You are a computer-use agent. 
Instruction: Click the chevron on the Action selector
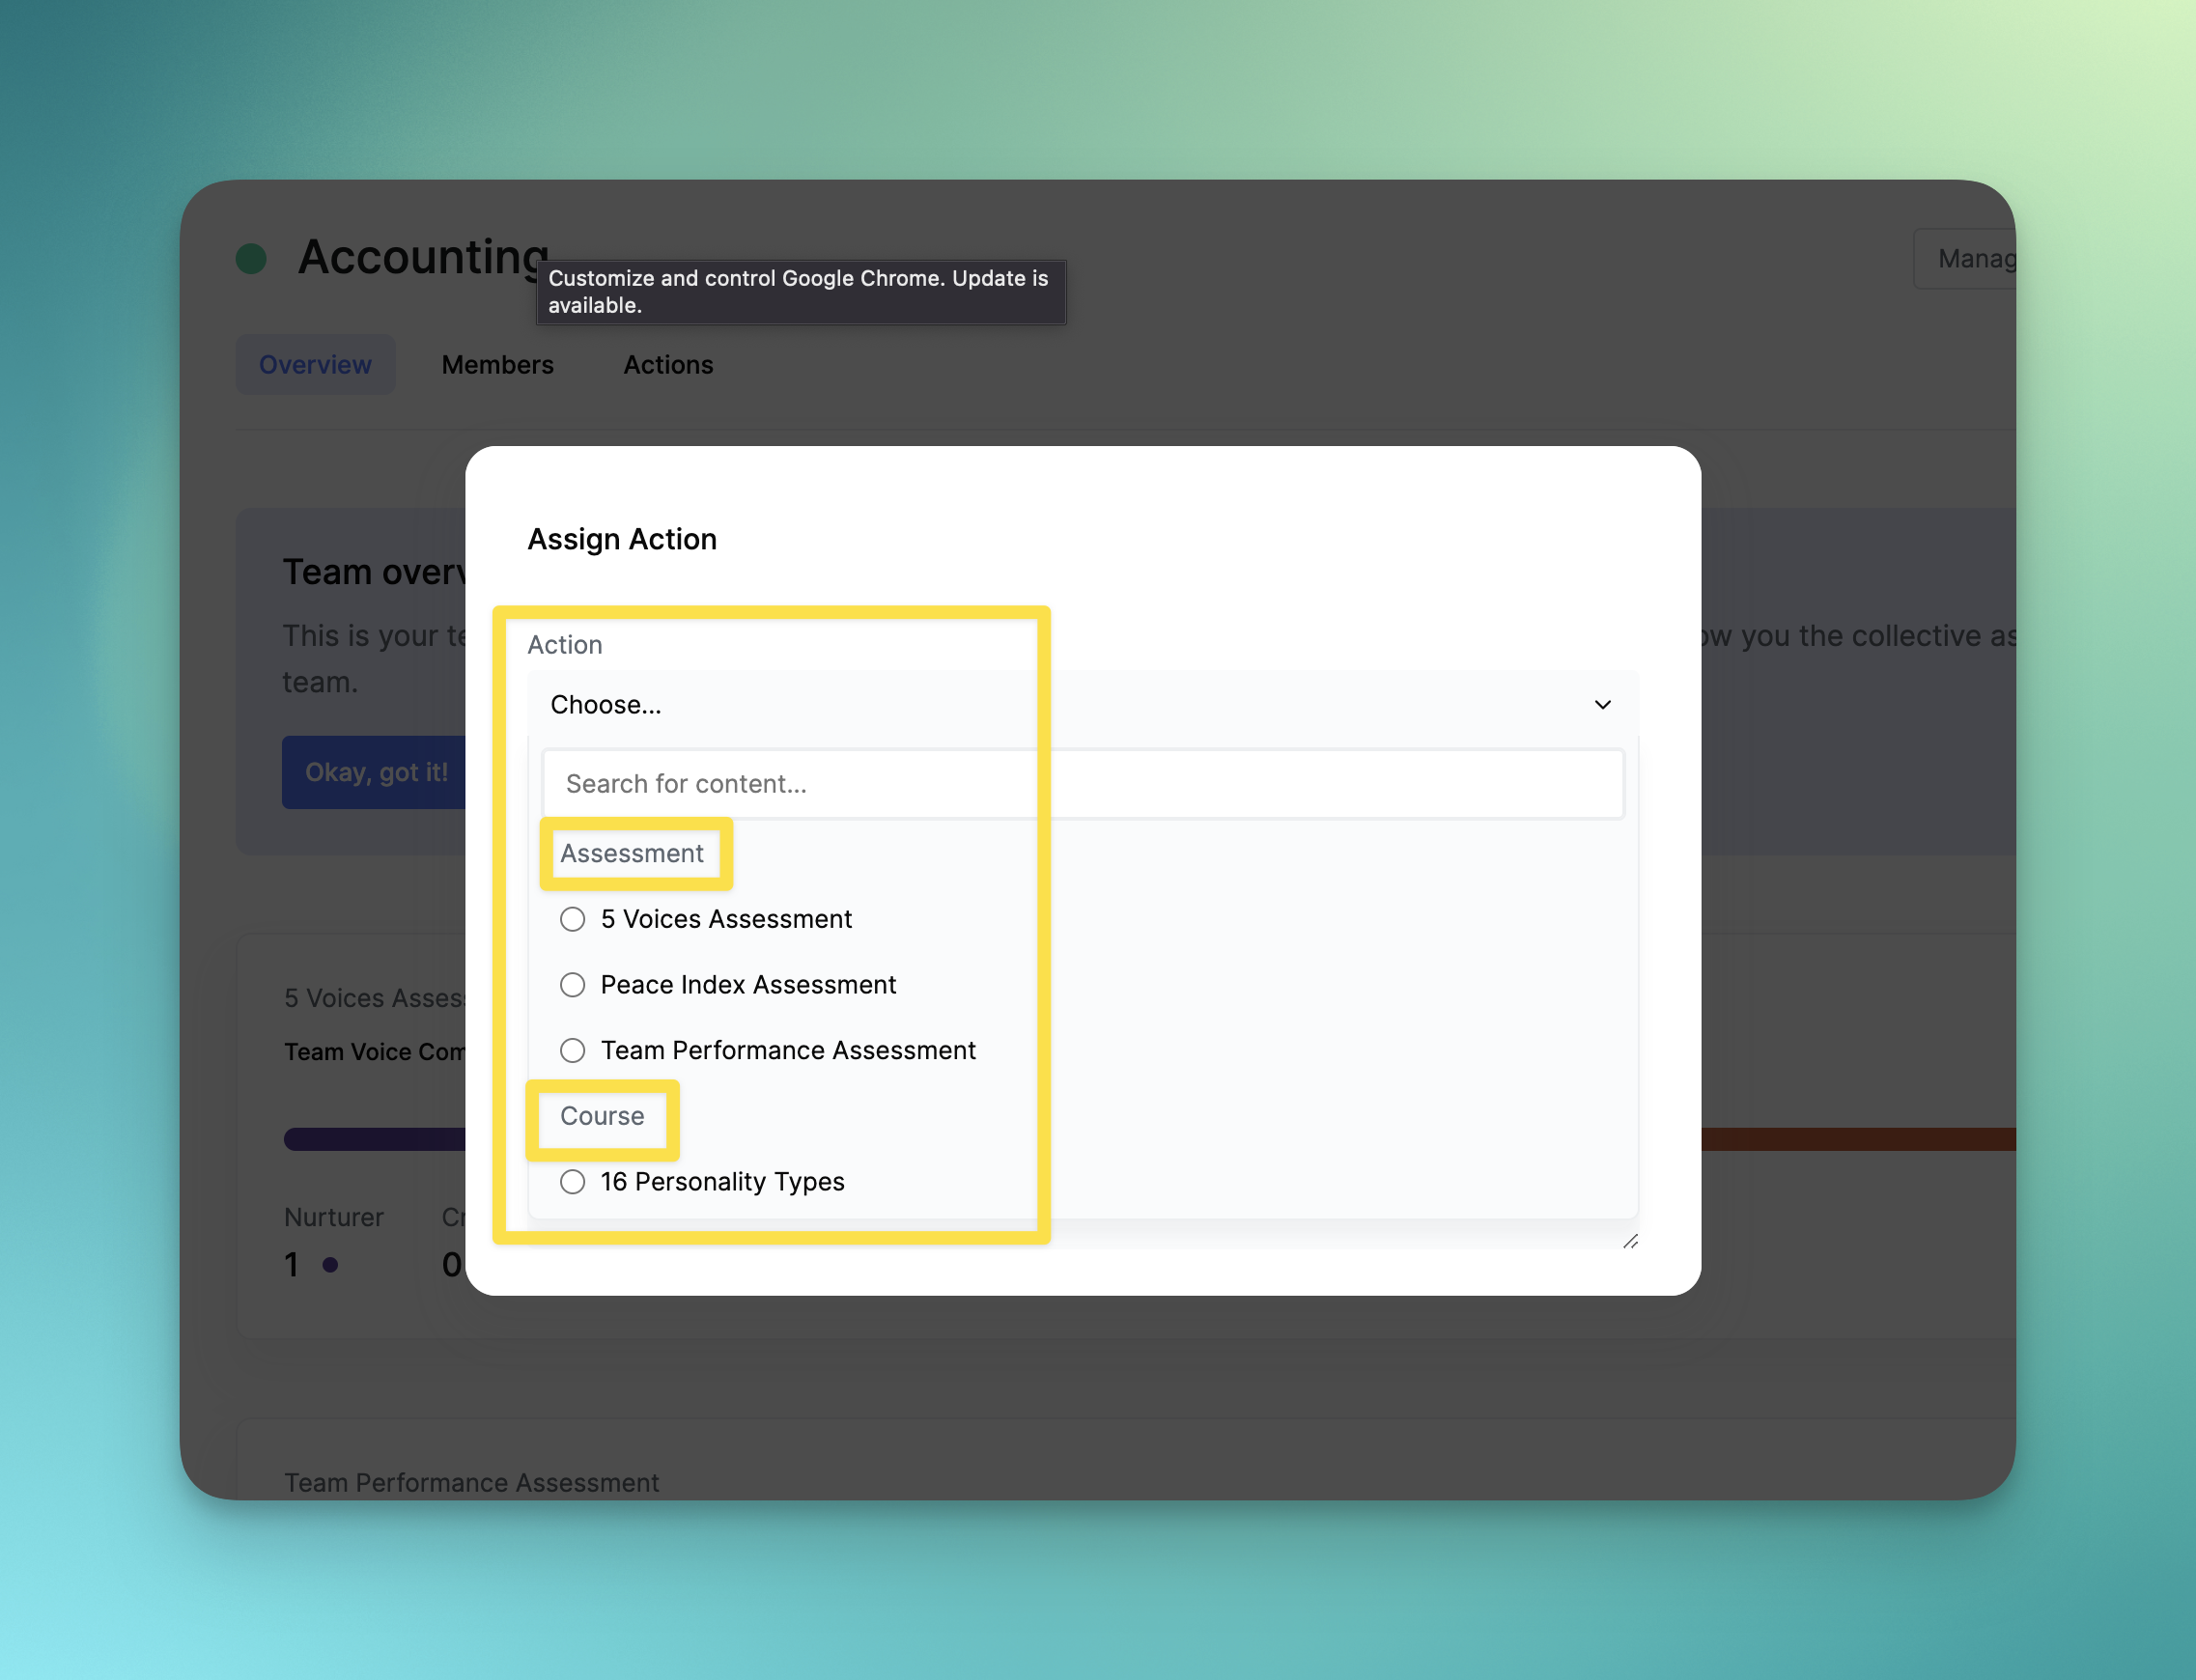click(1602, 704)
